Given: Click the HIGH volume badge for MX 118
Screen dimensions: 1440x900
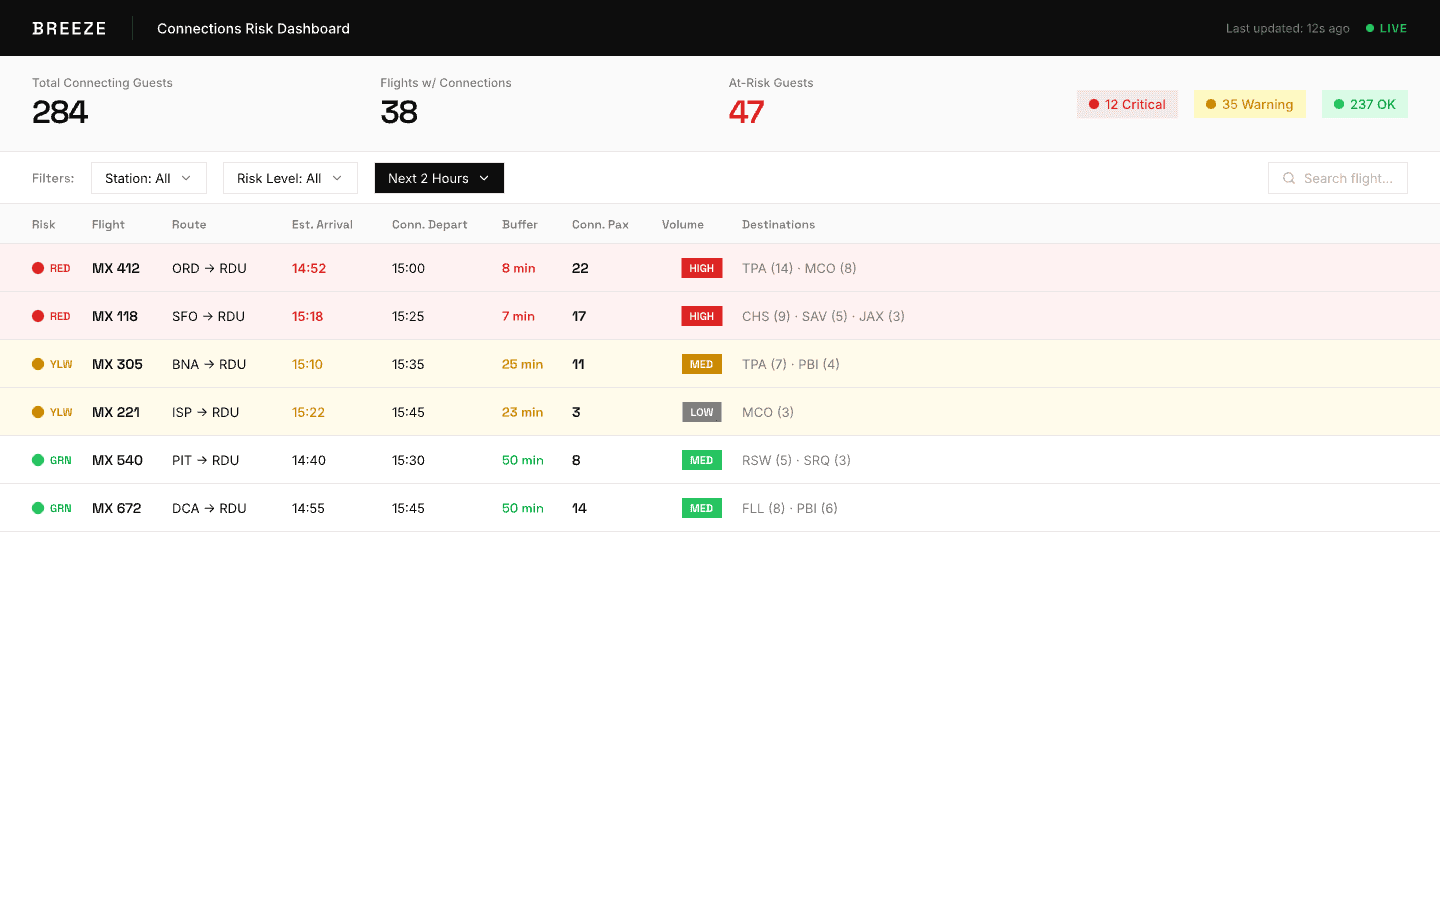Looking at the screenshot, I should pyautogui.click(x=702, y=316).
